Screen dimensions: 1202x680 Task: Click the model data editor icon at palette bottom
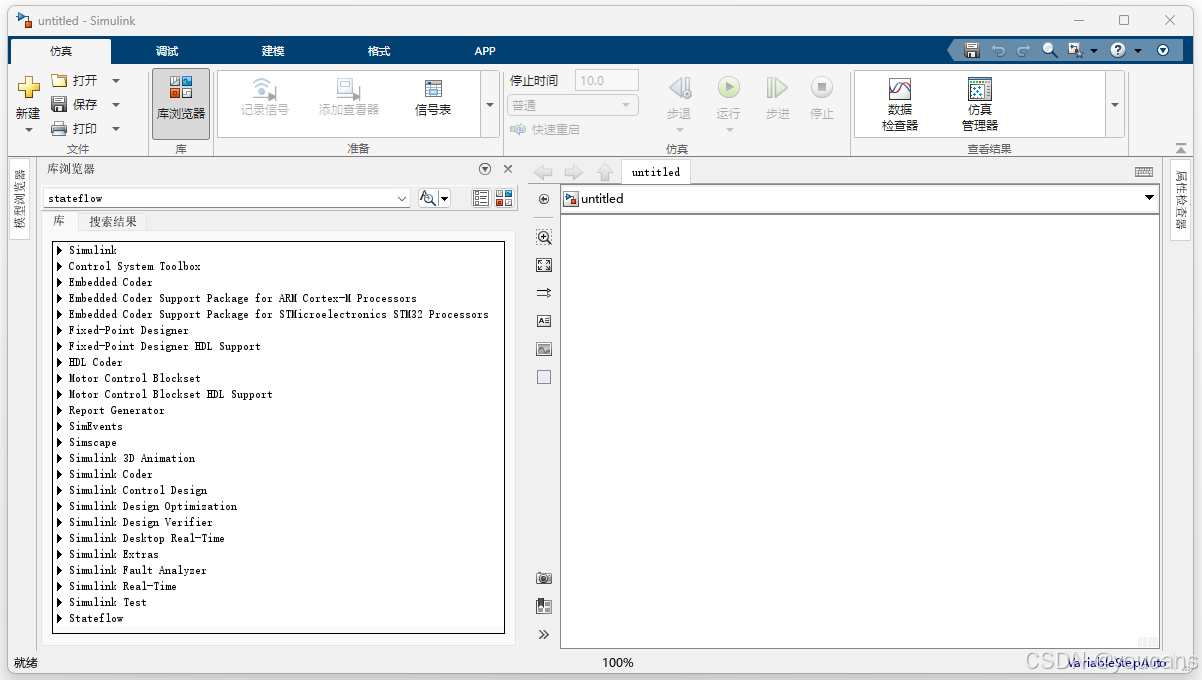pos(544,606)
